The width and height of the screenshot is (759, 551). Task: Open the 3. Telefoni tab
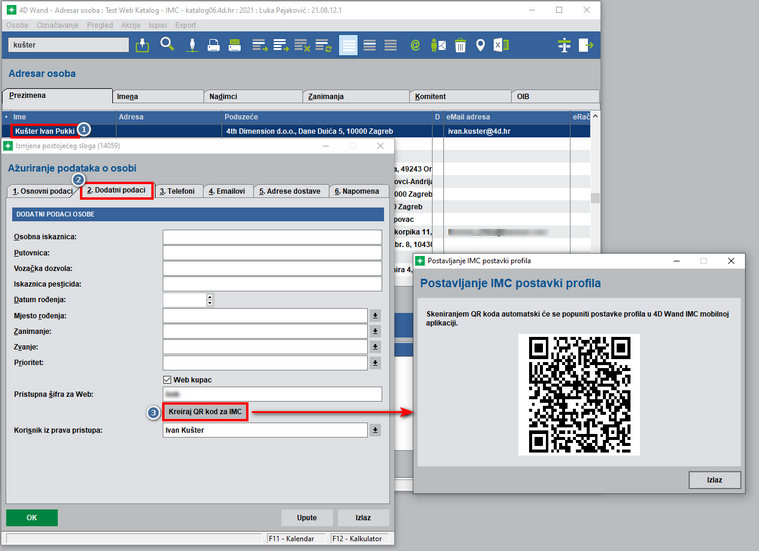(177, 191)
